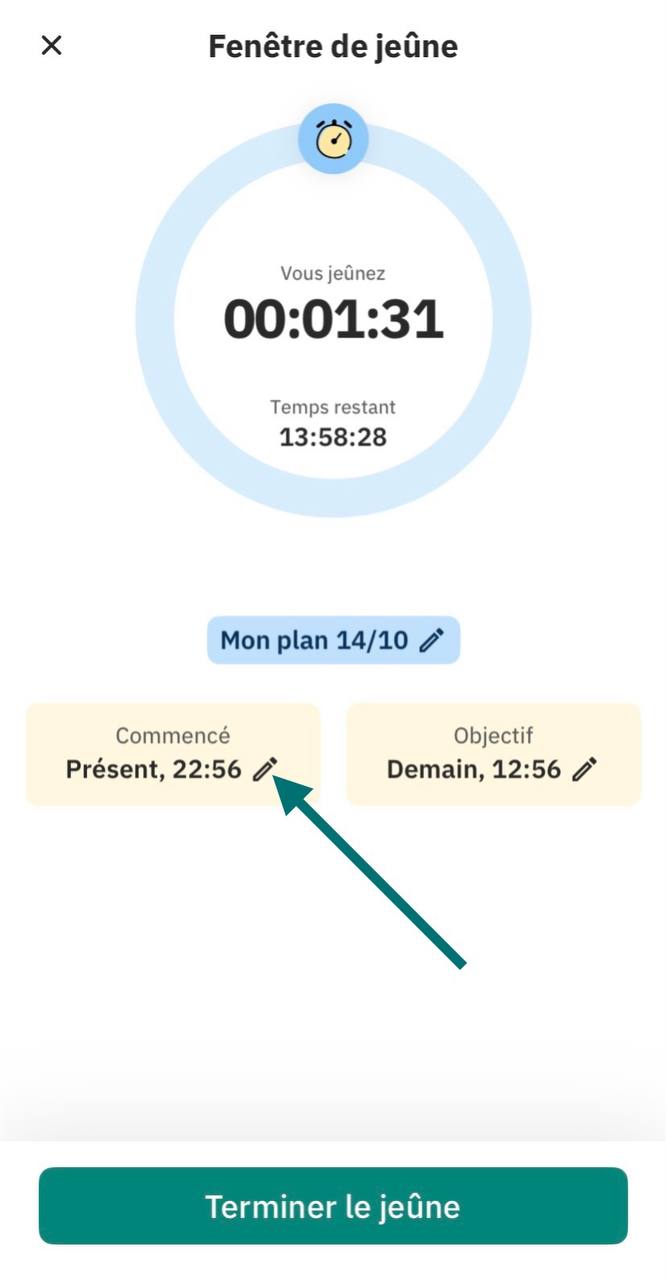
Task: Click the Commencé label text
Action: point(173,736)
